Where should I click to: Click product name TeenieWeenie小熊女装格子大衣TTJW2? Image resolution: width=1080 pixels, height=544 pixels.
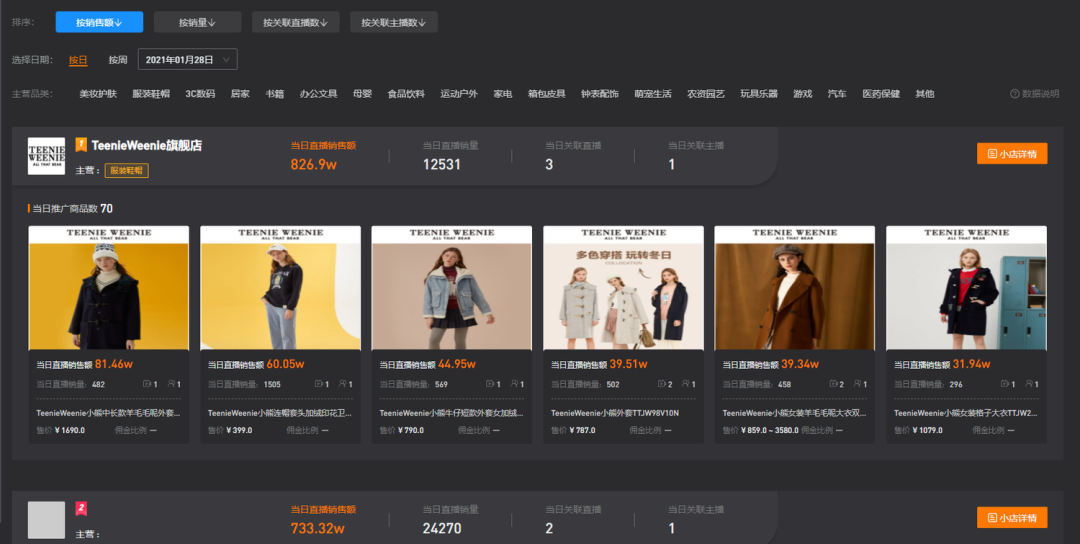(966, 413)
